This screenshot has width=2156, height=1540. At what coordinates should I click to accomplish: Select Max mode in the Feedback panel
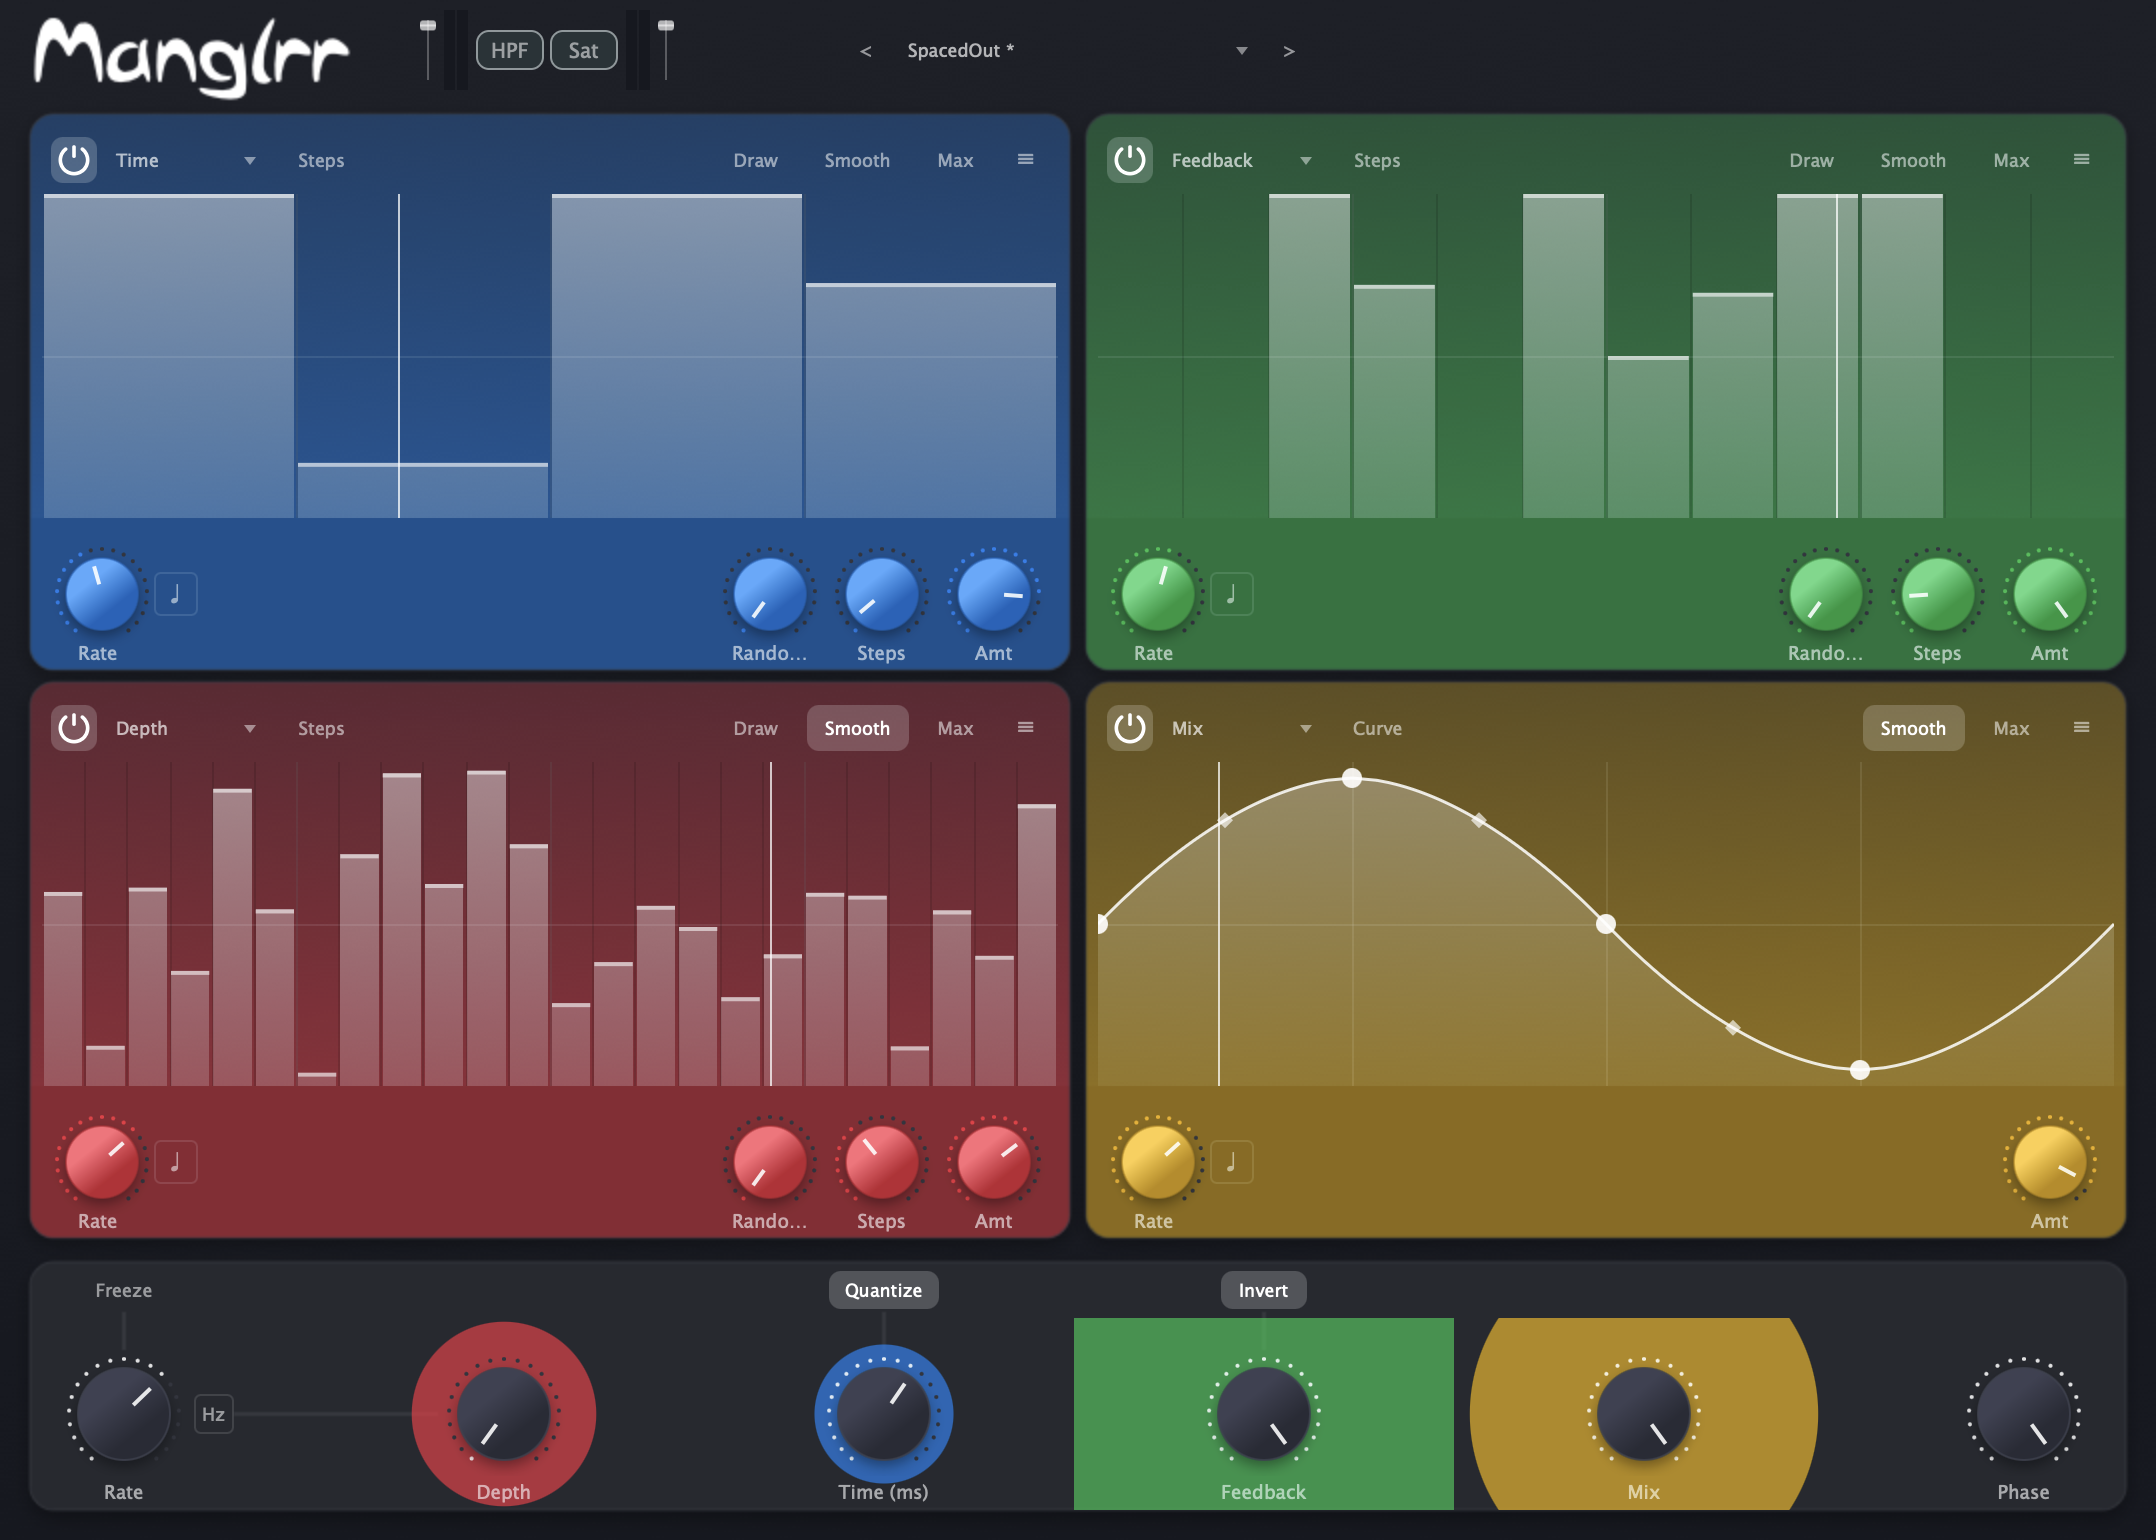[x=2010, y=160]
